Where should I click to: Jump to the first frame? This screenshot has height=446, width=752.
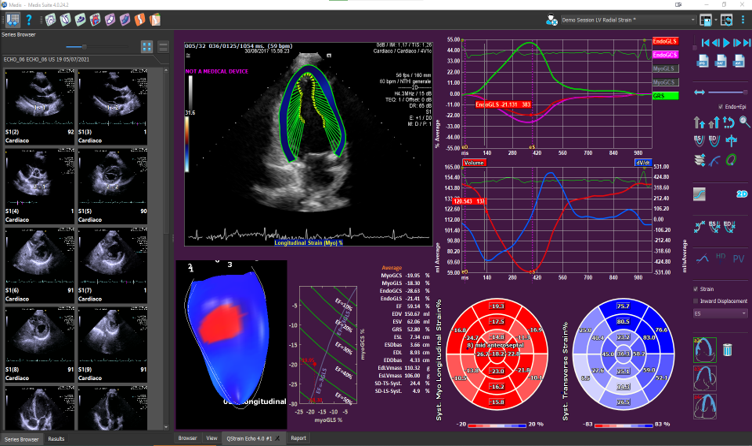(x=706, y=43)
